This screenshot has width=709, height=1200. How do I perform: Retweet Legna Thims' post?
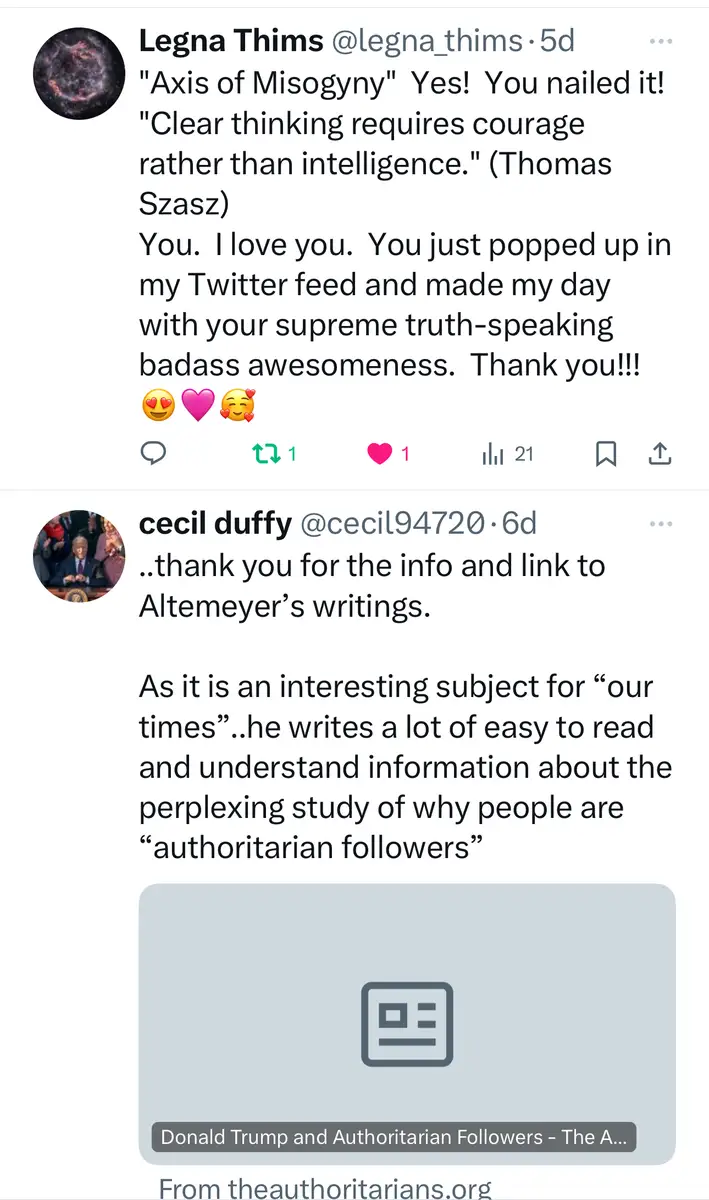(x=265, y=454)
